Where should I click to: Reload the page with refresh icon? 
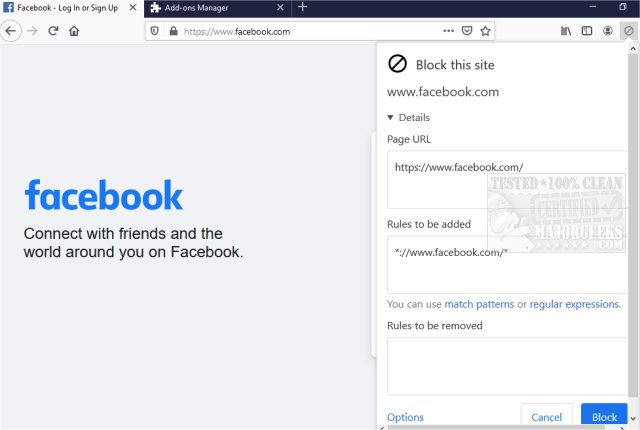[x=54, y=31]
